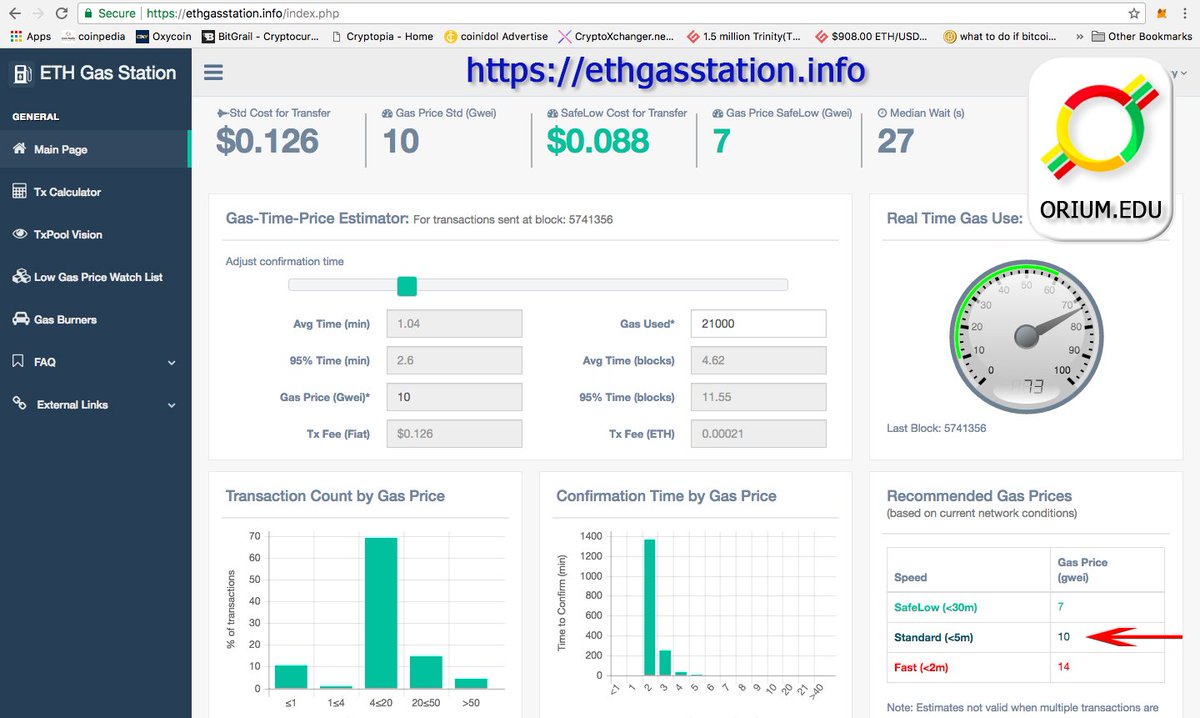Expand the External Links submenu chevron

coord(171,405)
